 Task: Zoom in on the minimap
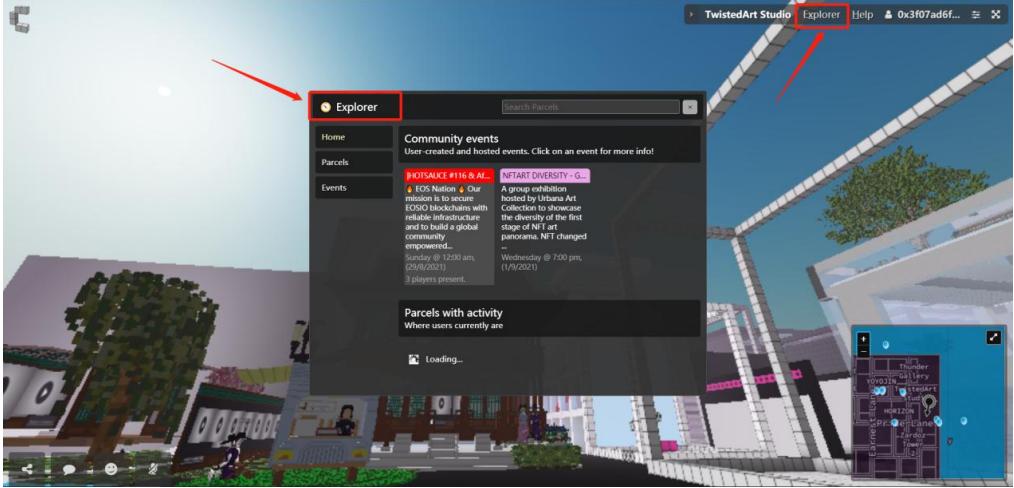tap(864, 338)
